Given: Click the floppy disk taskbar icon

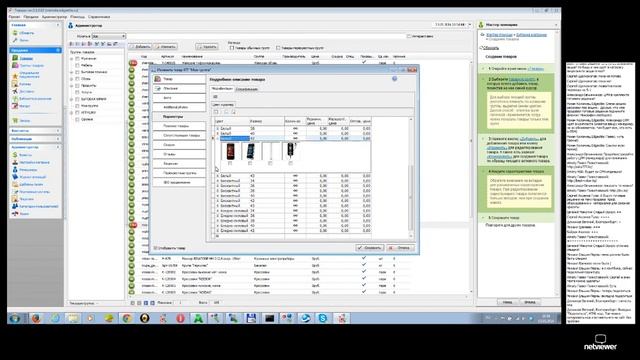Looking at the screenshot, I should point(251,318).
